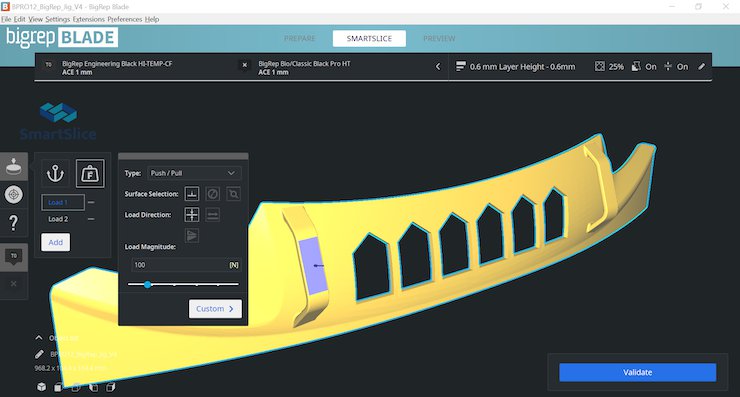Screen dimensions: 740x397
Task: Toggle support setting showing On
Action: tap(644, 67)
